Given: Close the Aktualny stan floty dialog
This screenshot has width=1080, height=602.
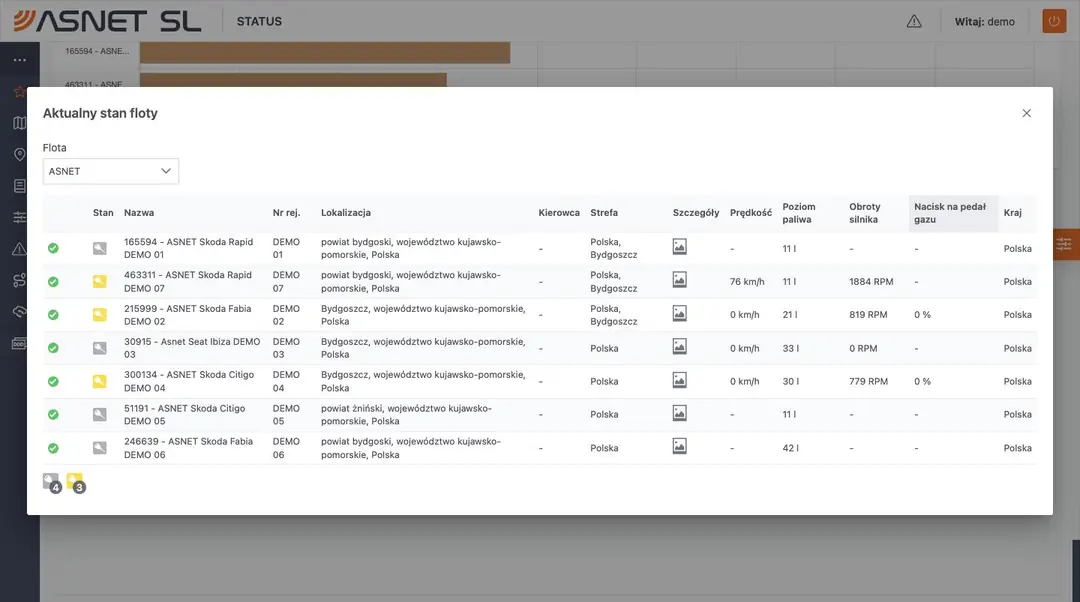Looking at the screenshot, I should click(x=1026, y=113).
